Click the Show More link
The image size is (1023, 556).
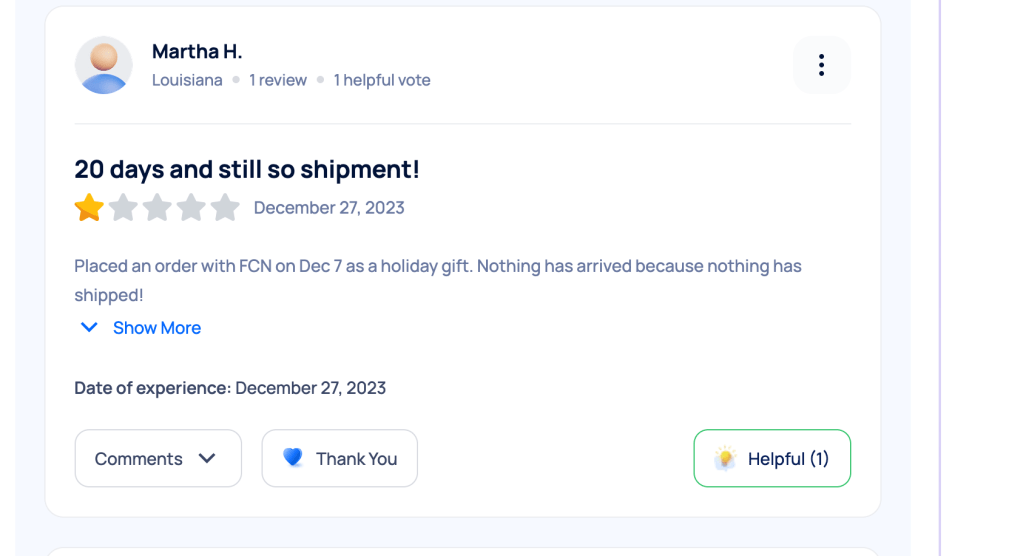(x=157, y=328)
